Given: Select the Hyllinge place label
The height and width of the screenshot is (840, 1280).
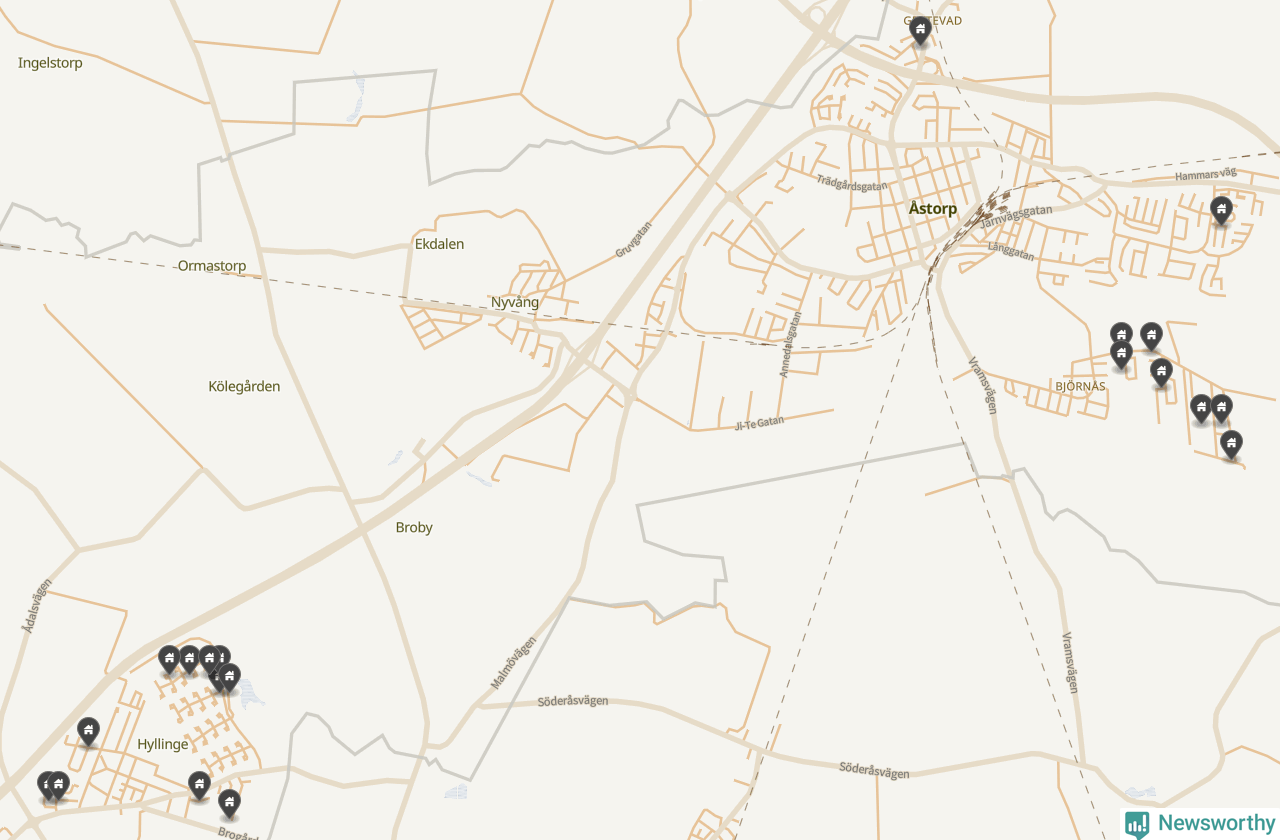Looking at the screenshot, I should pos(162,744).
